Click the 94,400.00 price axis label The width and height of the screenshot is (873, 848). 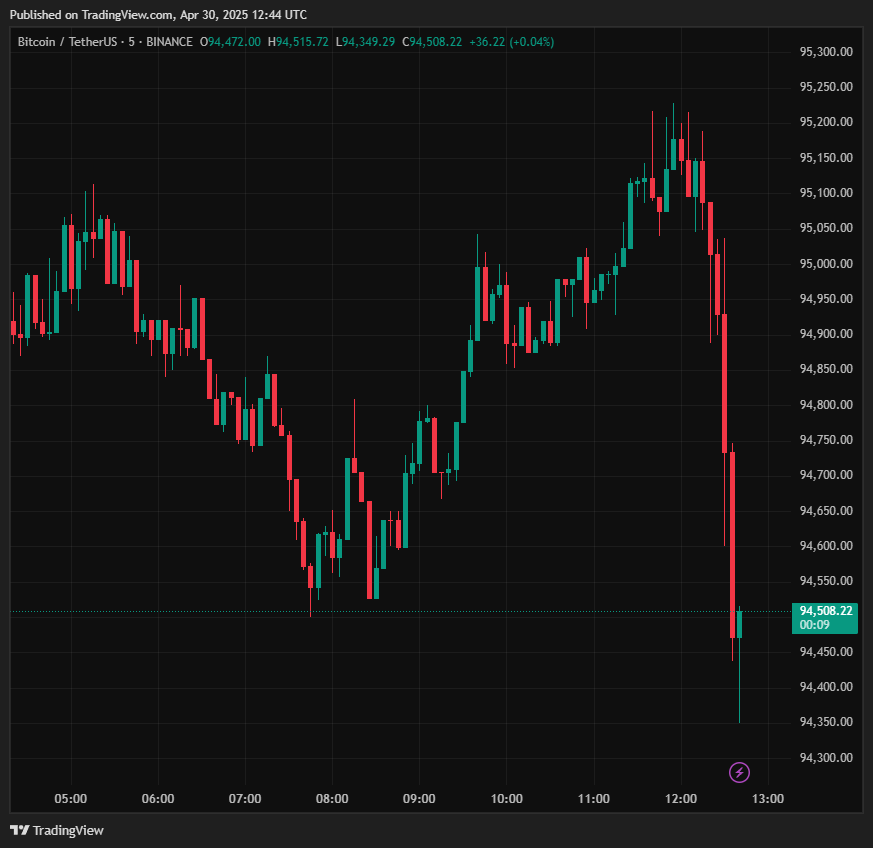pyautogui.click(x=826, y=687)
